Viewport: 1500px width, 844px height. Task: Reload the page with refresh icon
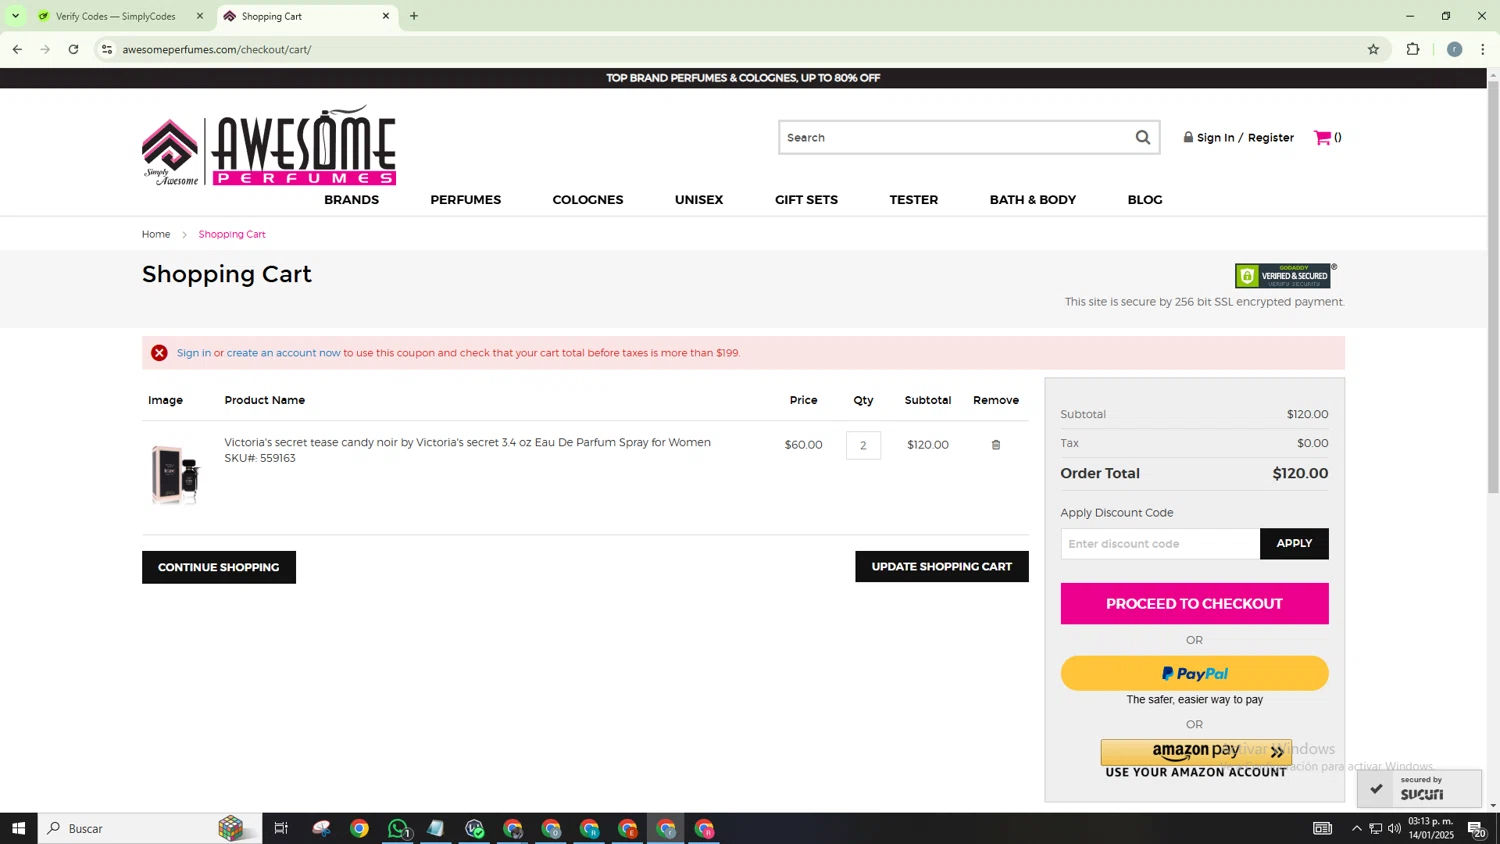point(74,49)
